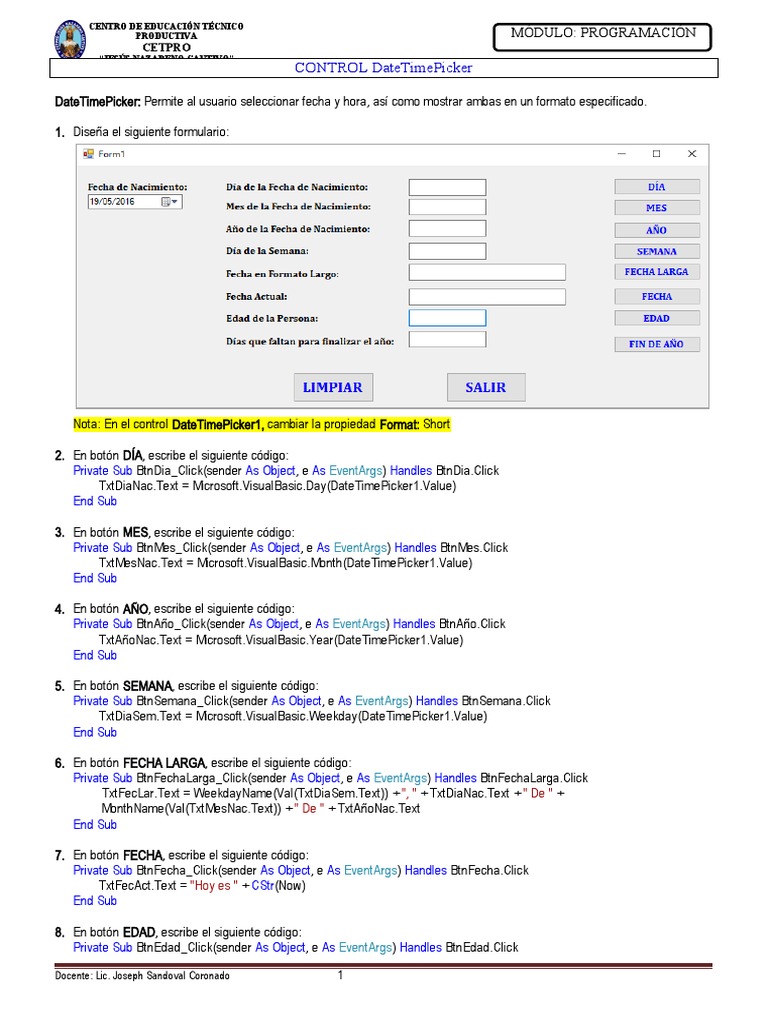Click the SEMANA button
Image resolution: width=768 pixels, height=1024 pixels.
(x=656, y=251)
